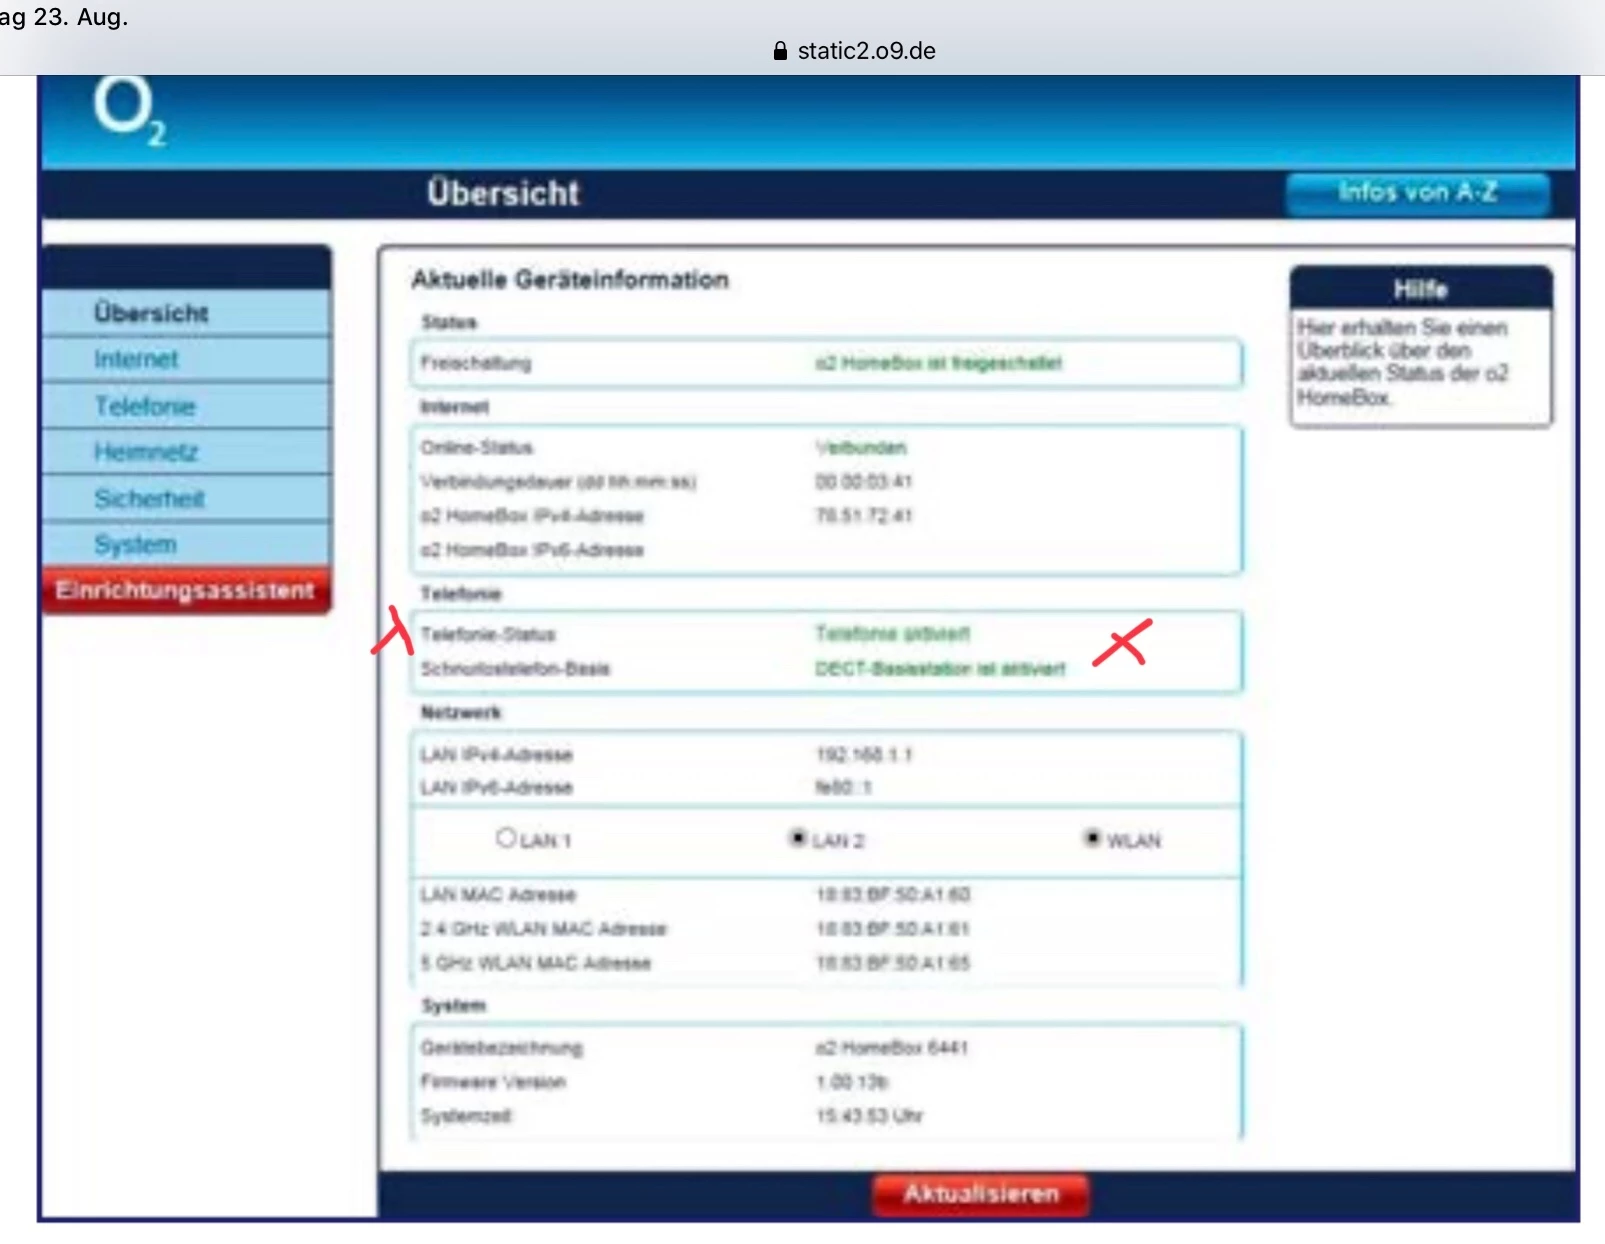Click the 'DECT-Basisstation ist aktiviert' status
1605x1244 pixels.
[x=941, y=668]
